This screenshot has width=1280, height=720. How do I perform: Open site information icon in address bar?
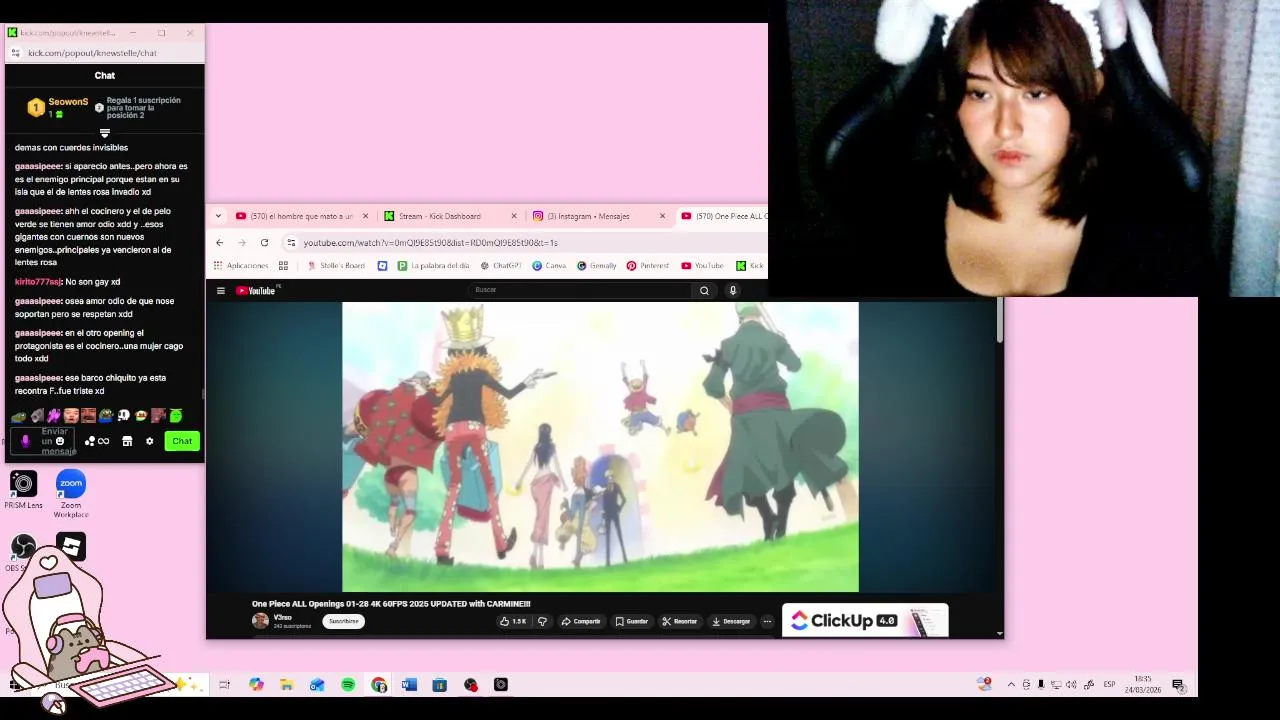pos(291,243)
